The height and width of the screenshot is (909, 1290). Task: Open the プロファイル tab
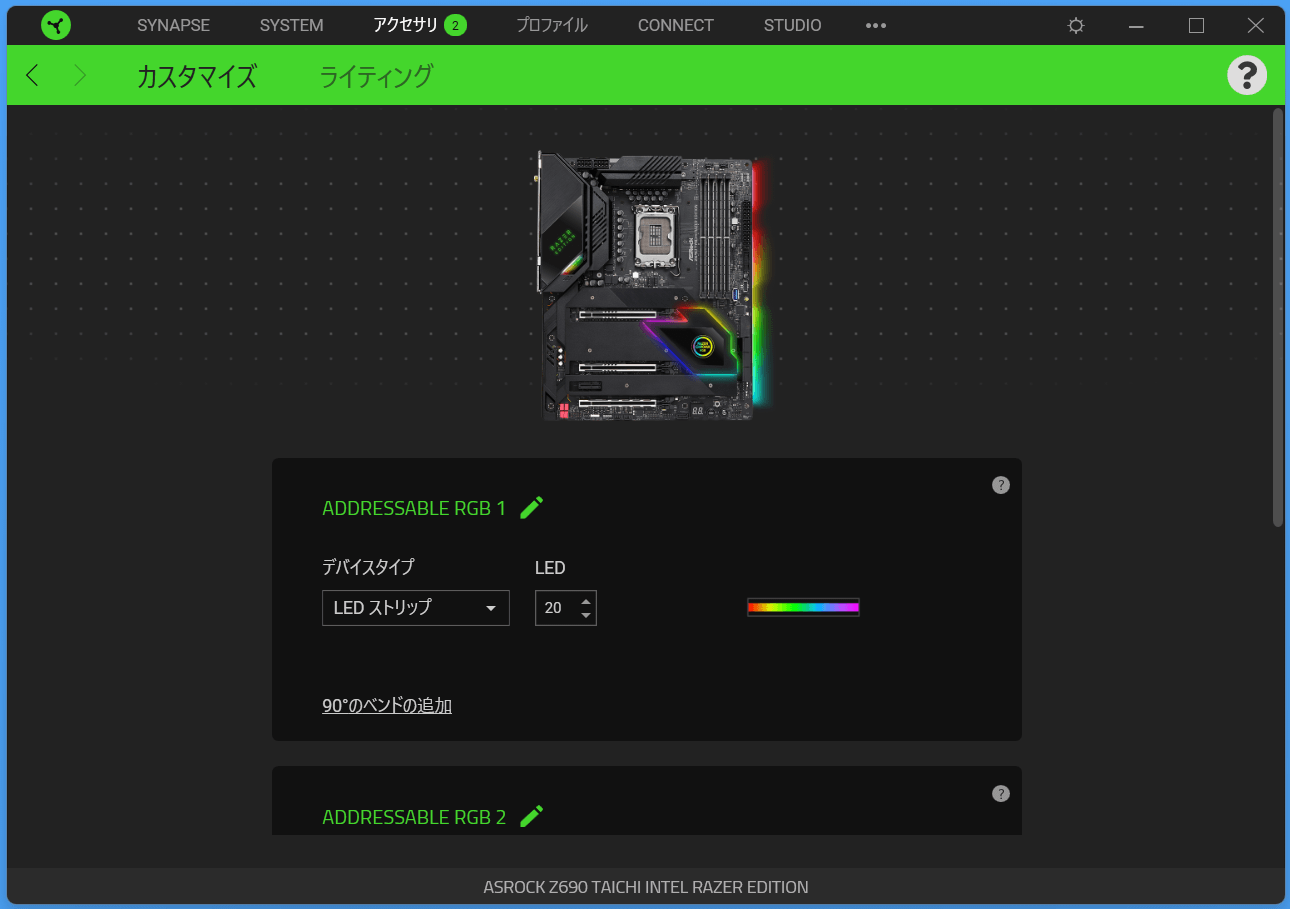coord(552,25)
